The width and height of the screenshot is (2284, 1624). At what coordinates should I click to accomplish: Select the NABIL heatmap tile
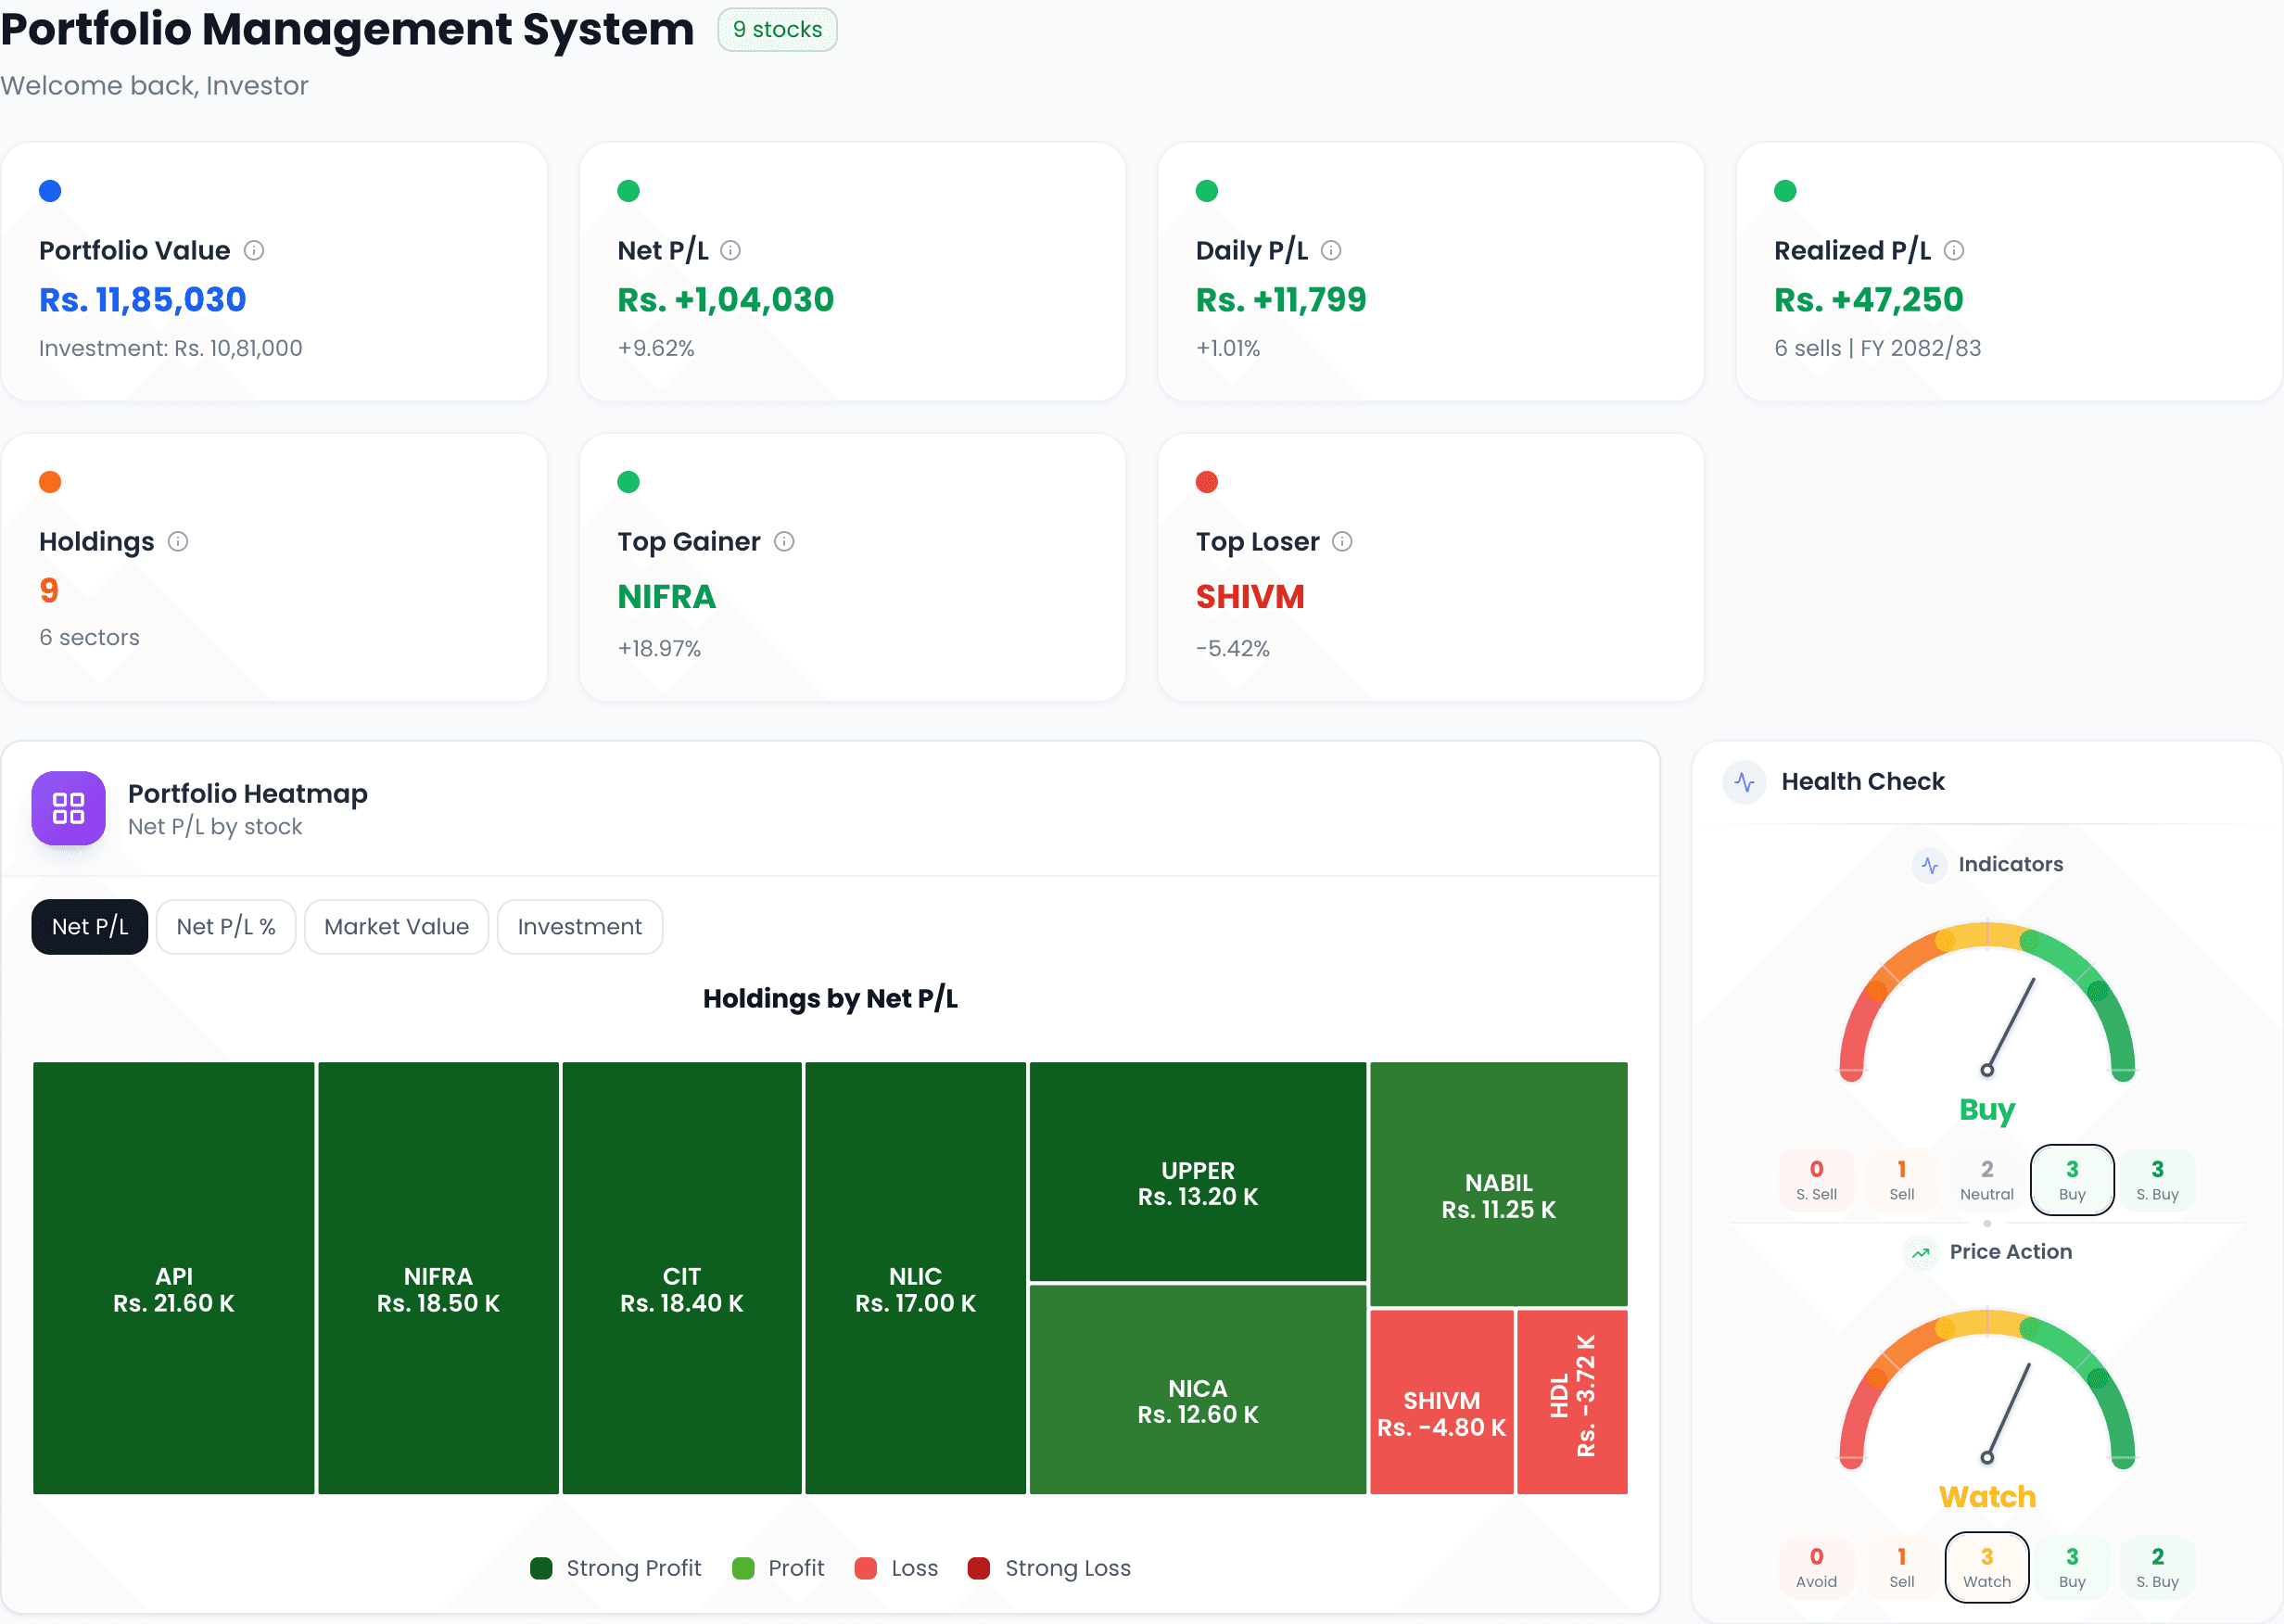(1499, 1184)
